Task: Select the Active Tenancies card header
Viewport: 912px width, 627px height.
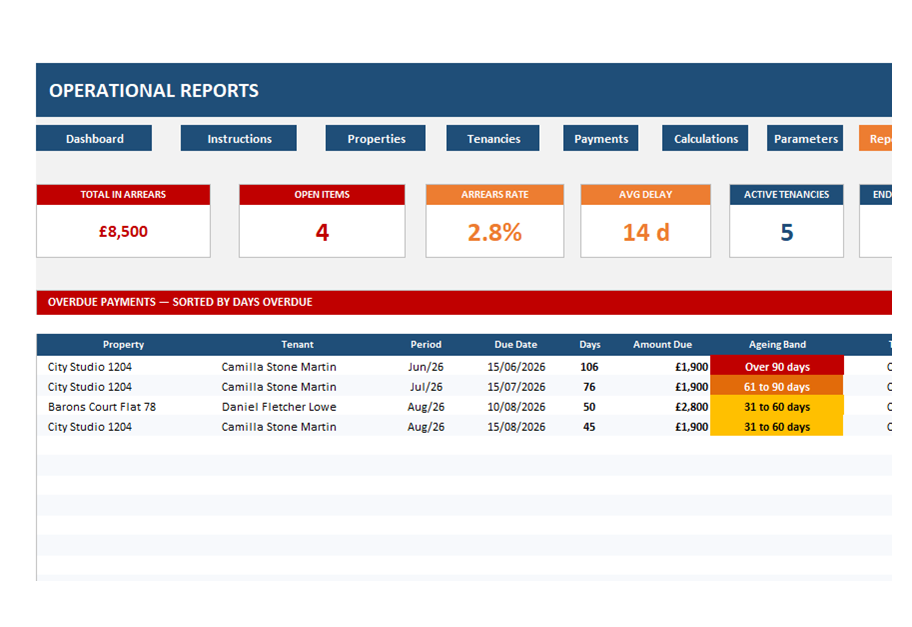Action: 786,195
